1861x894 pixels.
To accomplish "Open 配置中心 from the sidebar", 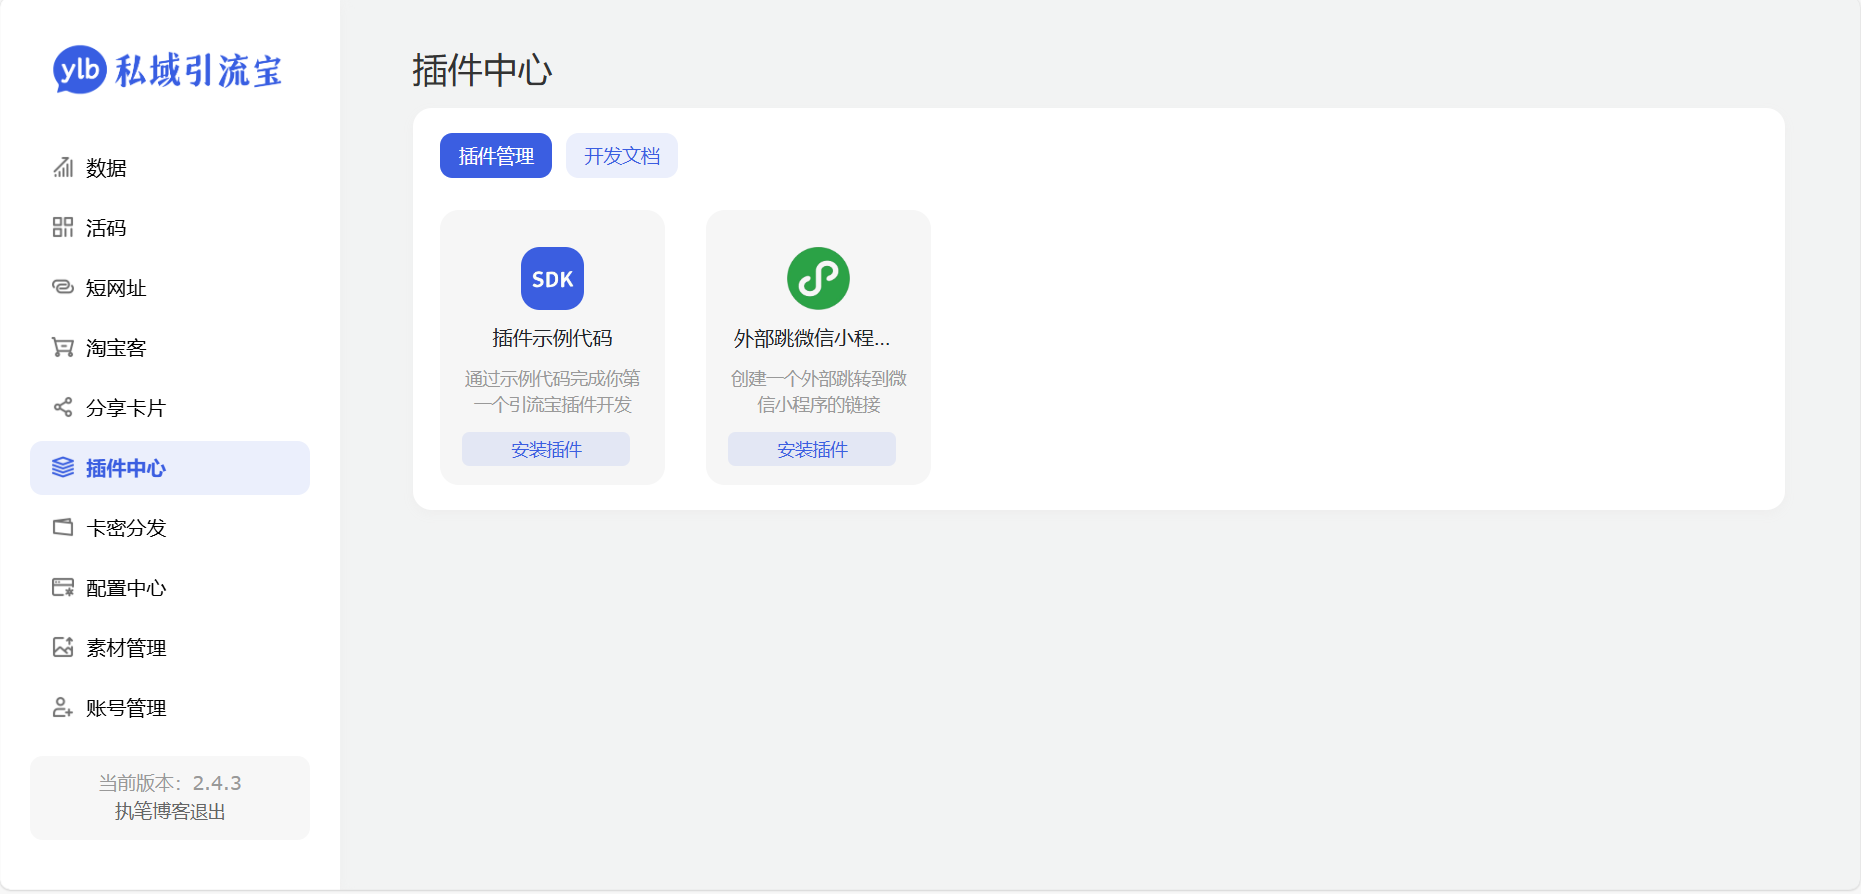I will coord(170,588).
